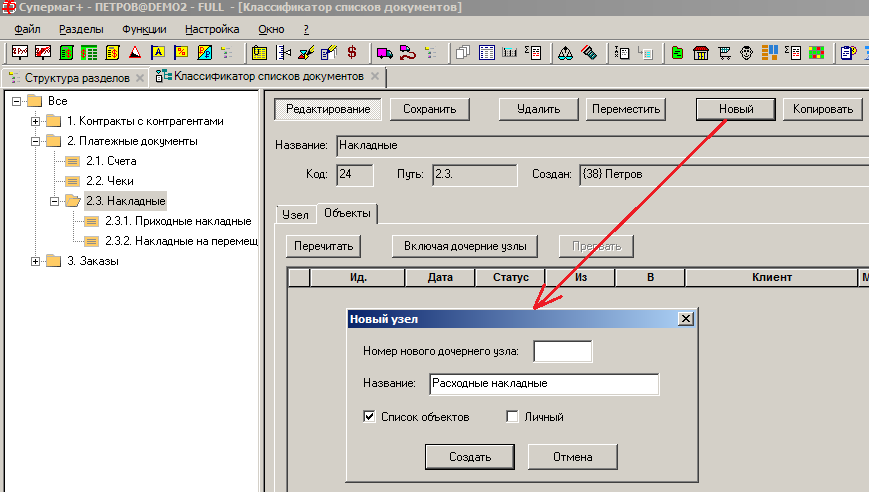Click the price board toolbar icon without the strikethrough
Screen dimensions: 869x492
click(19, 53)
